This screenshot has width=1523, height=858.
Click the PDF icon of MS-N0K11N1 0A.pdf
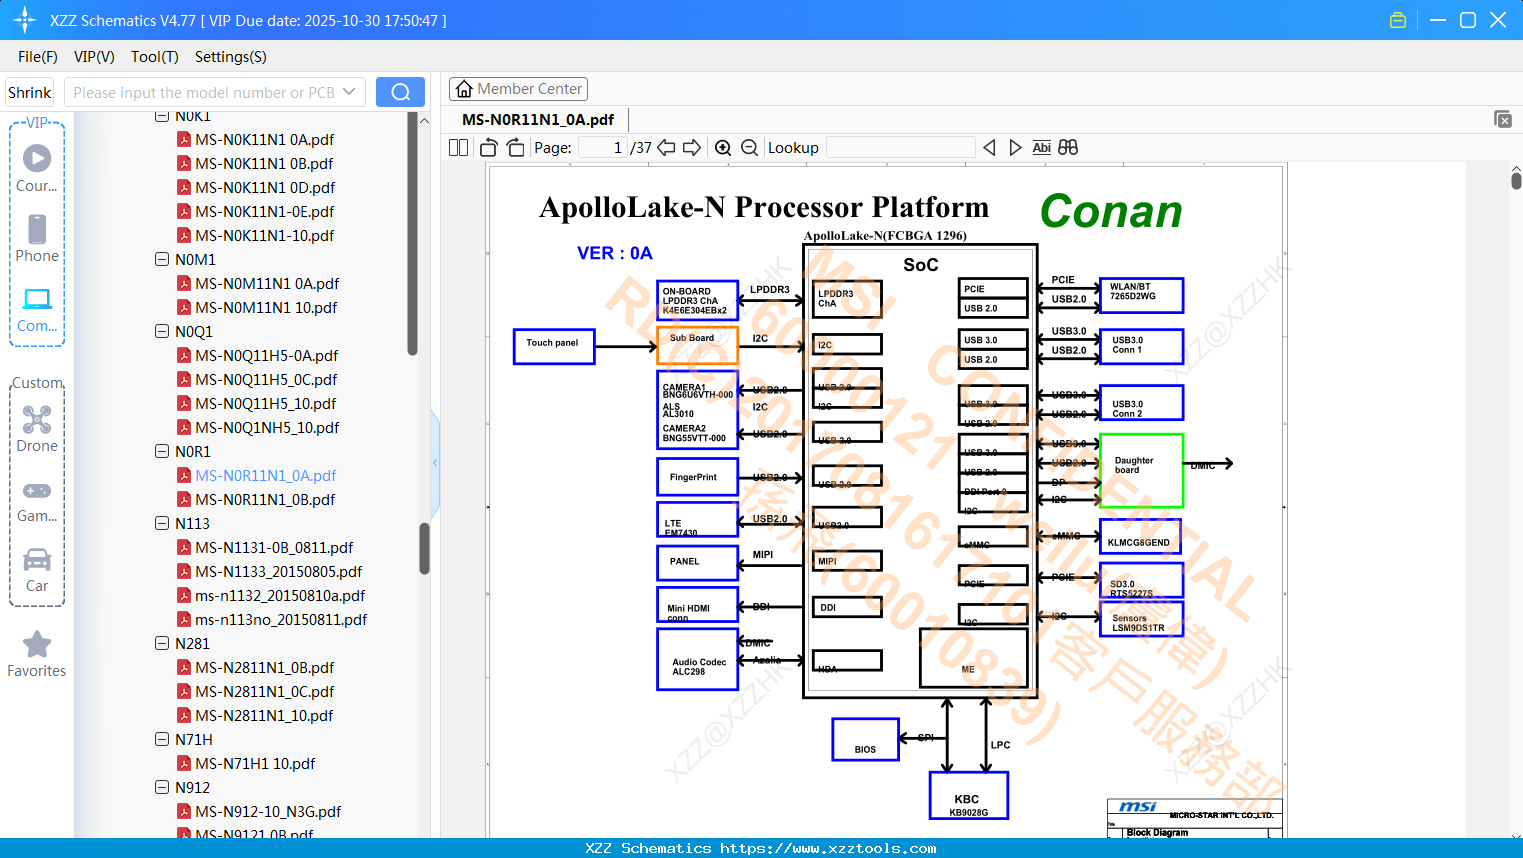[184, 139]
